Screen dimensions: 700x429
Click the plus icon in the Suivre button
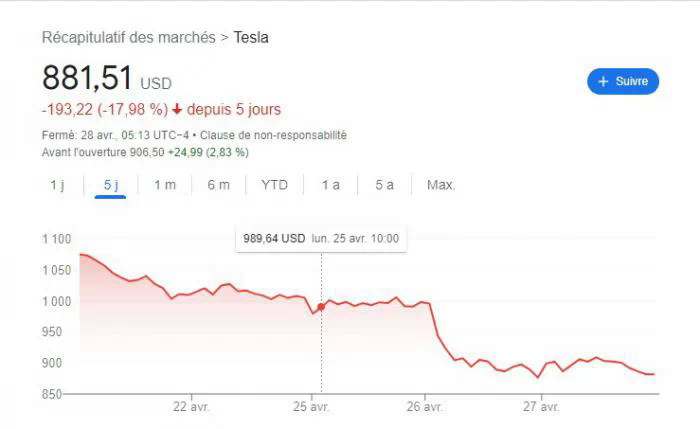[603, 82]
